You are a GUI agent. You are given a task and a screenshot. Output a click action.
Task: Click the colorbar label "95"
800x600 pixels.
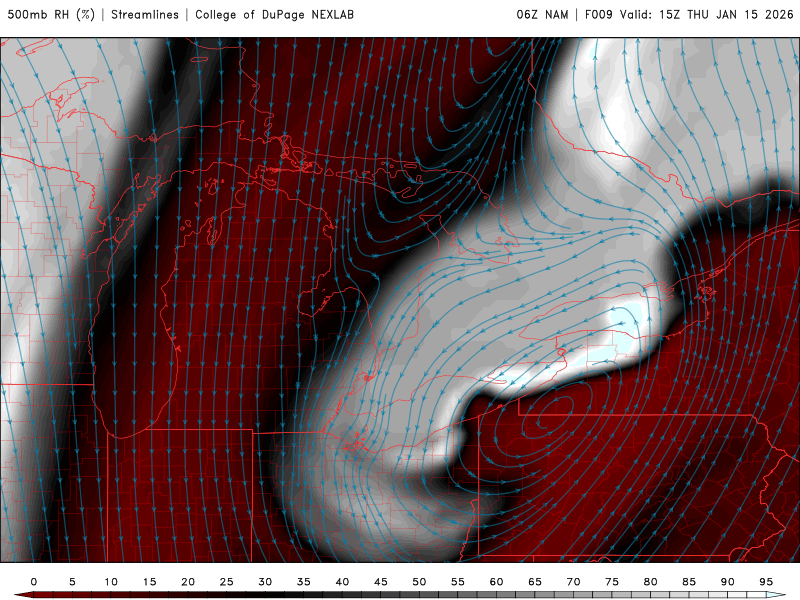[x=766, y=582]
